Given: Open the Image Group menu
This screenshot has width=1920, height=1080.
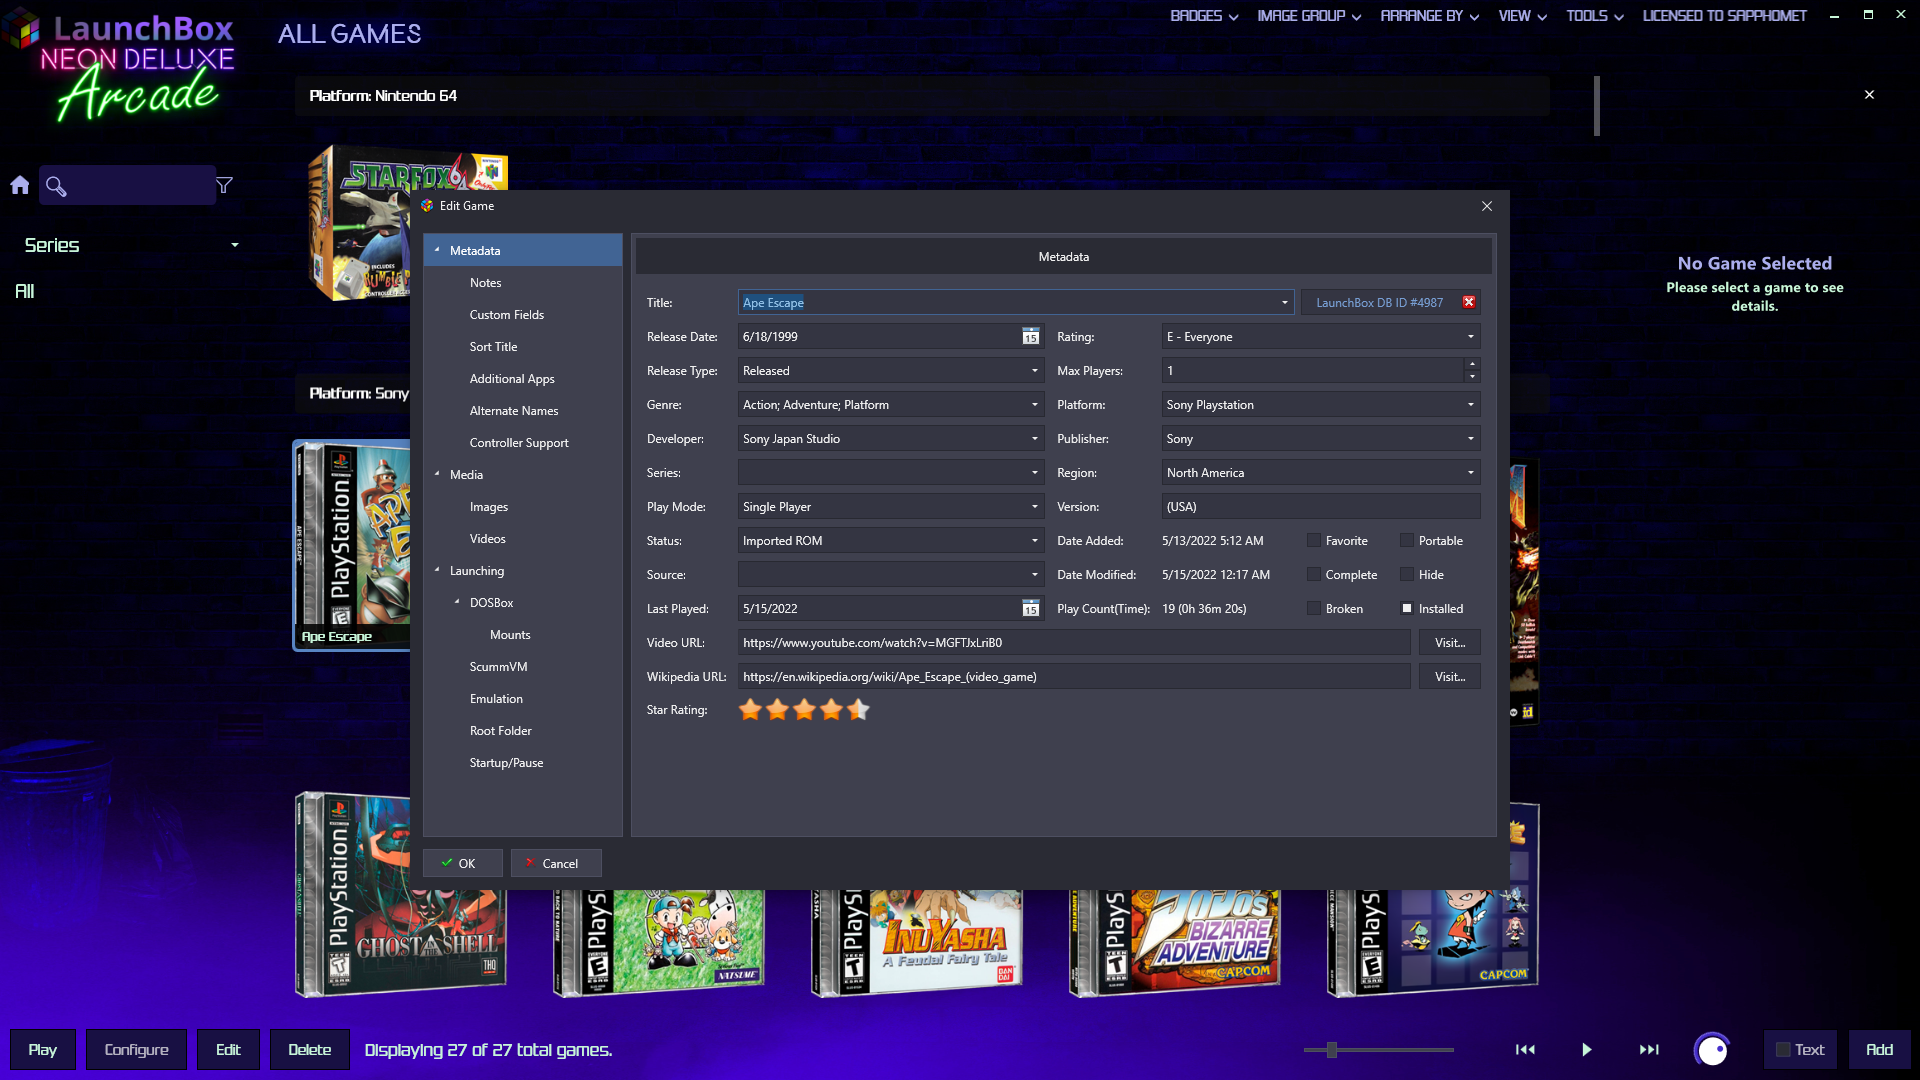Looking at the screenshot, I should [x=1308, y=16].
